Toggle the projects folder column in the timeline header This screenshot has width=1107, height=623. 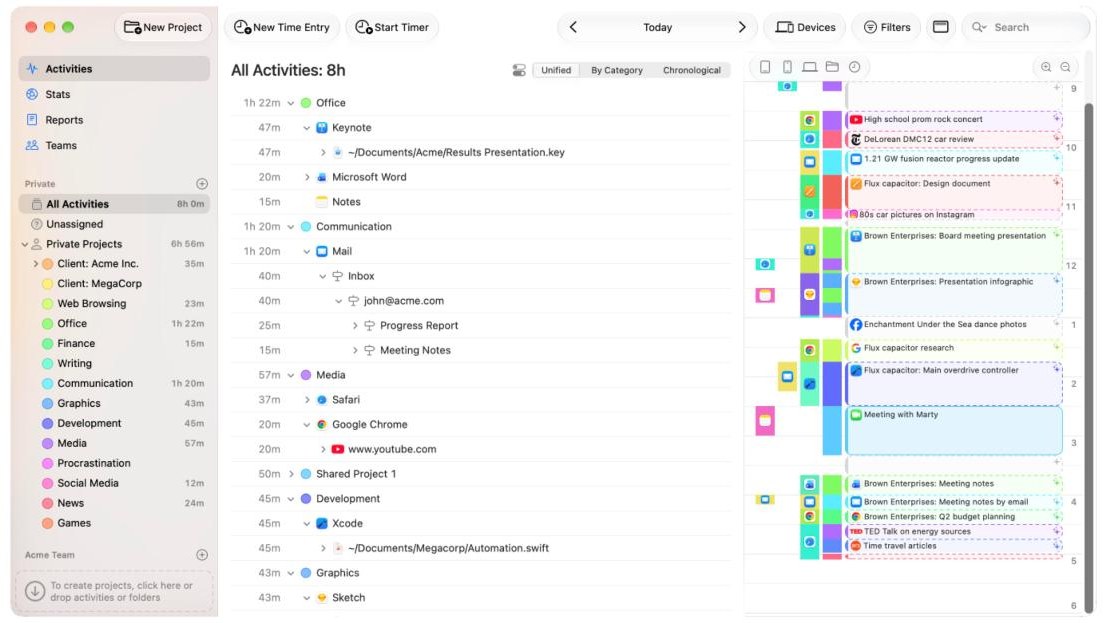coord(832,67)
